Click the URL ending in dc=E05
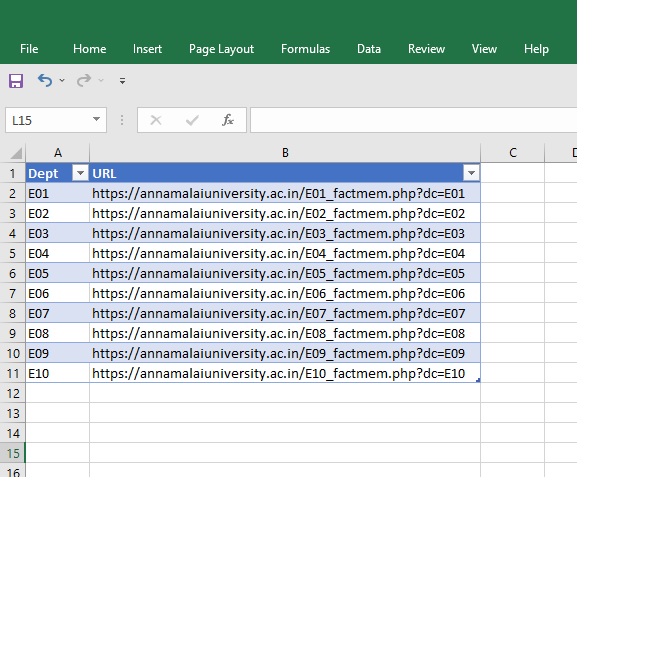This screenshot has width=646, height=649. [279, 273]
